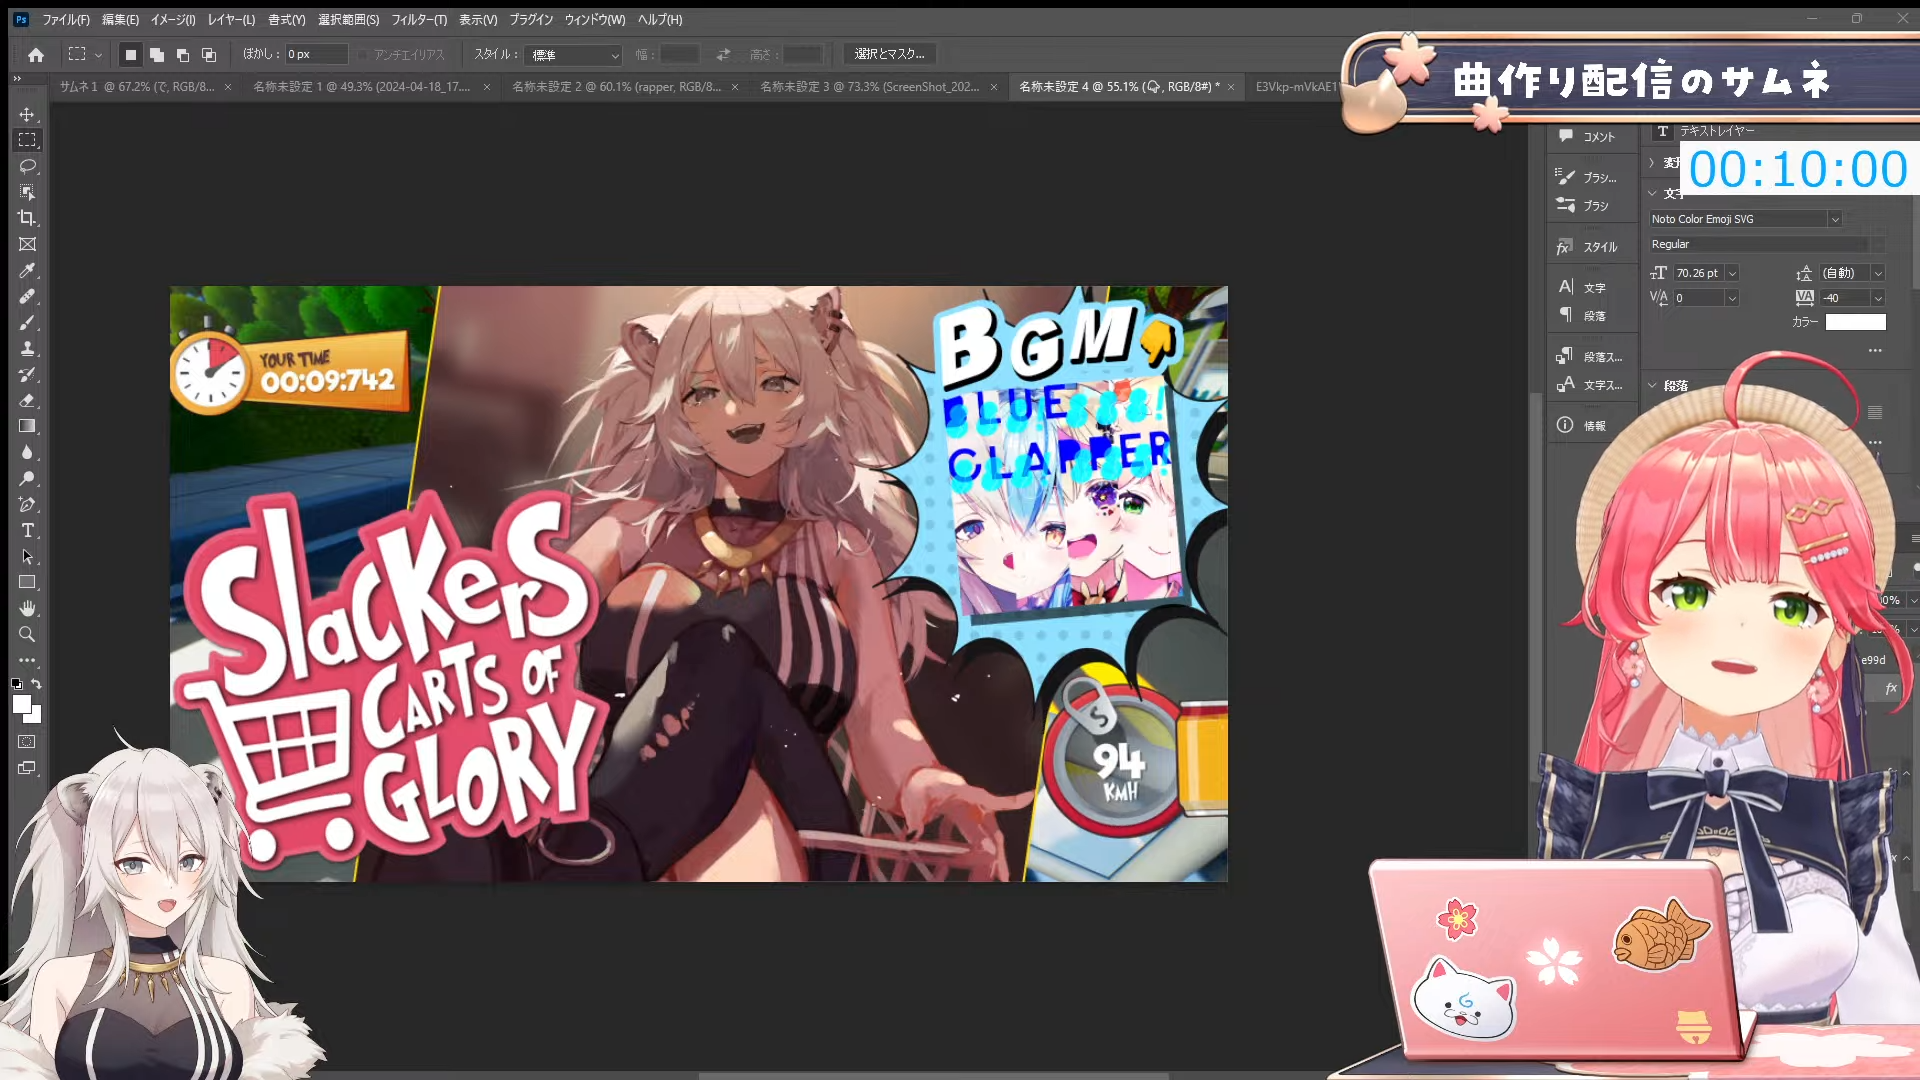Select the Crop tool
1920x1080 pixels.
(27, 218)
